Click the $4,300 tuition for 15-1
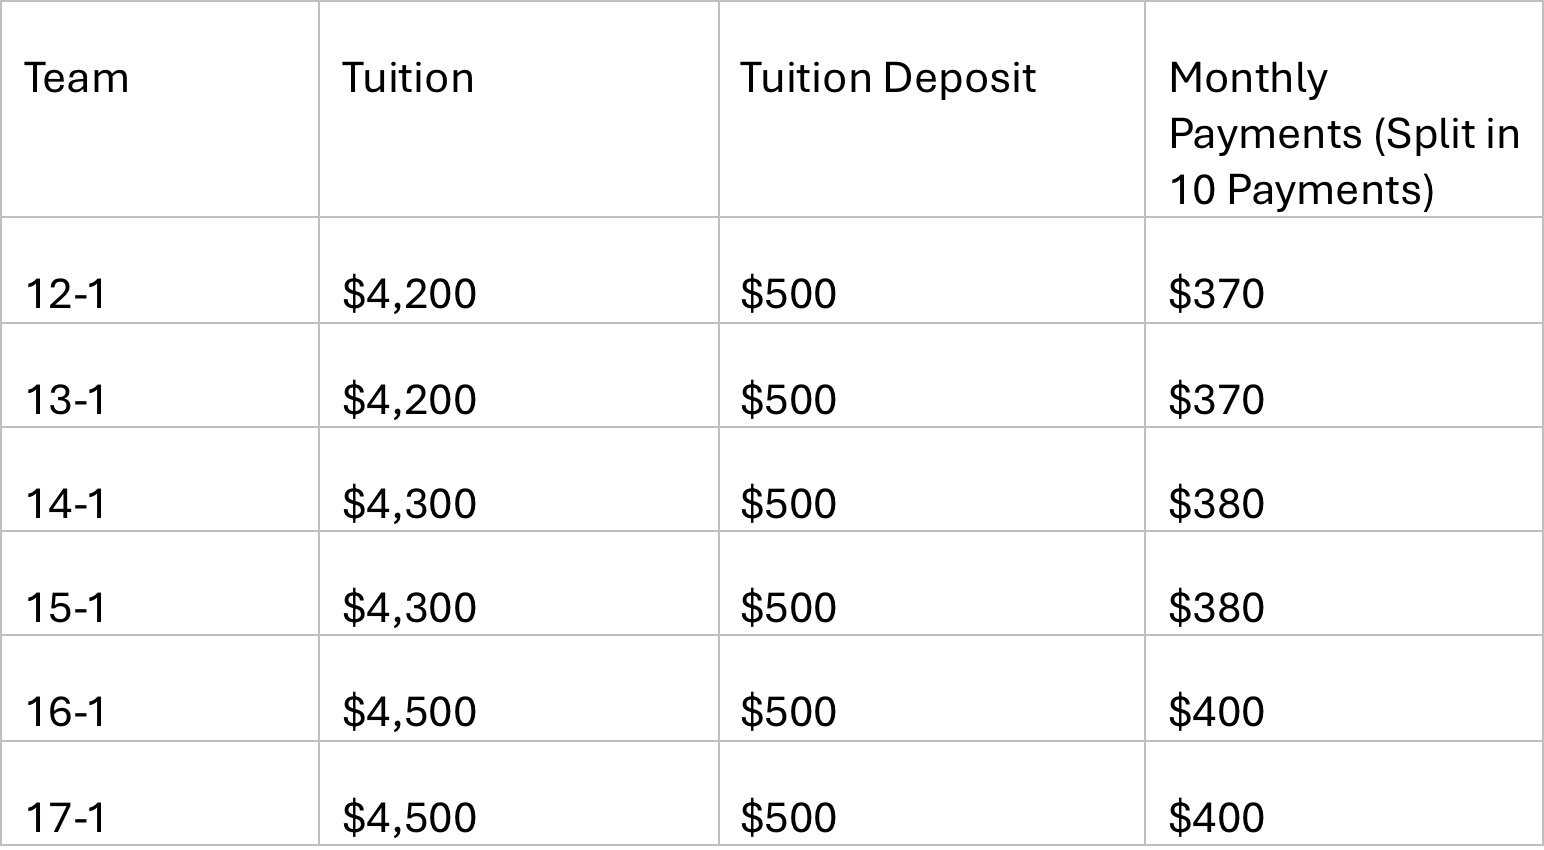The image size is (1544, 850). click(409, 609)
